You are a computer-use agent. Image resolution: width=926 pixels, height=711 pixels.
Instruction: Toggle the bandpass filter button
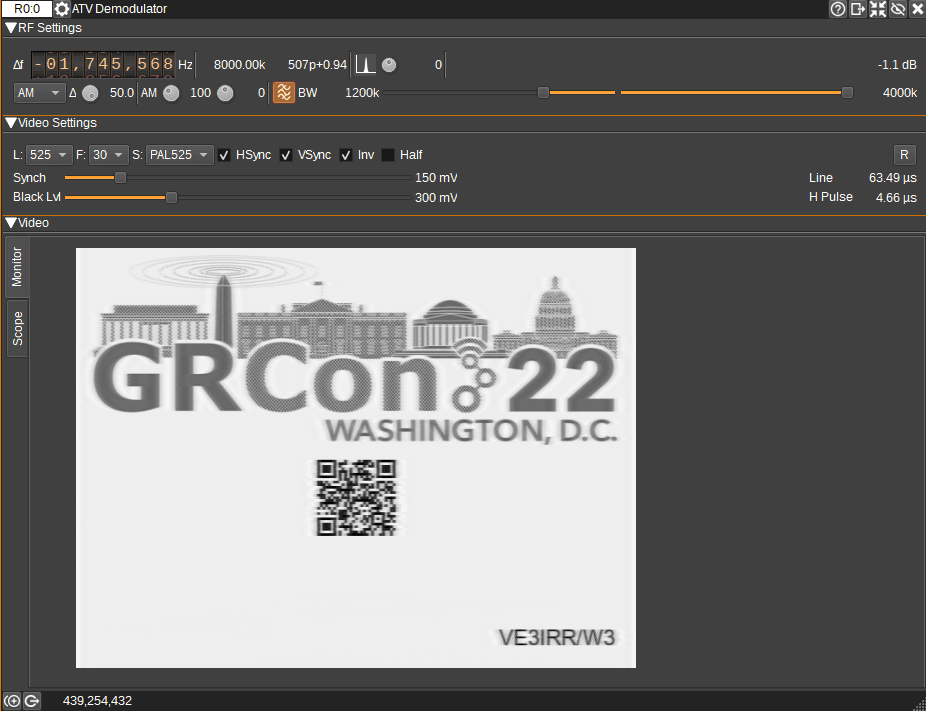coord(284,93)
